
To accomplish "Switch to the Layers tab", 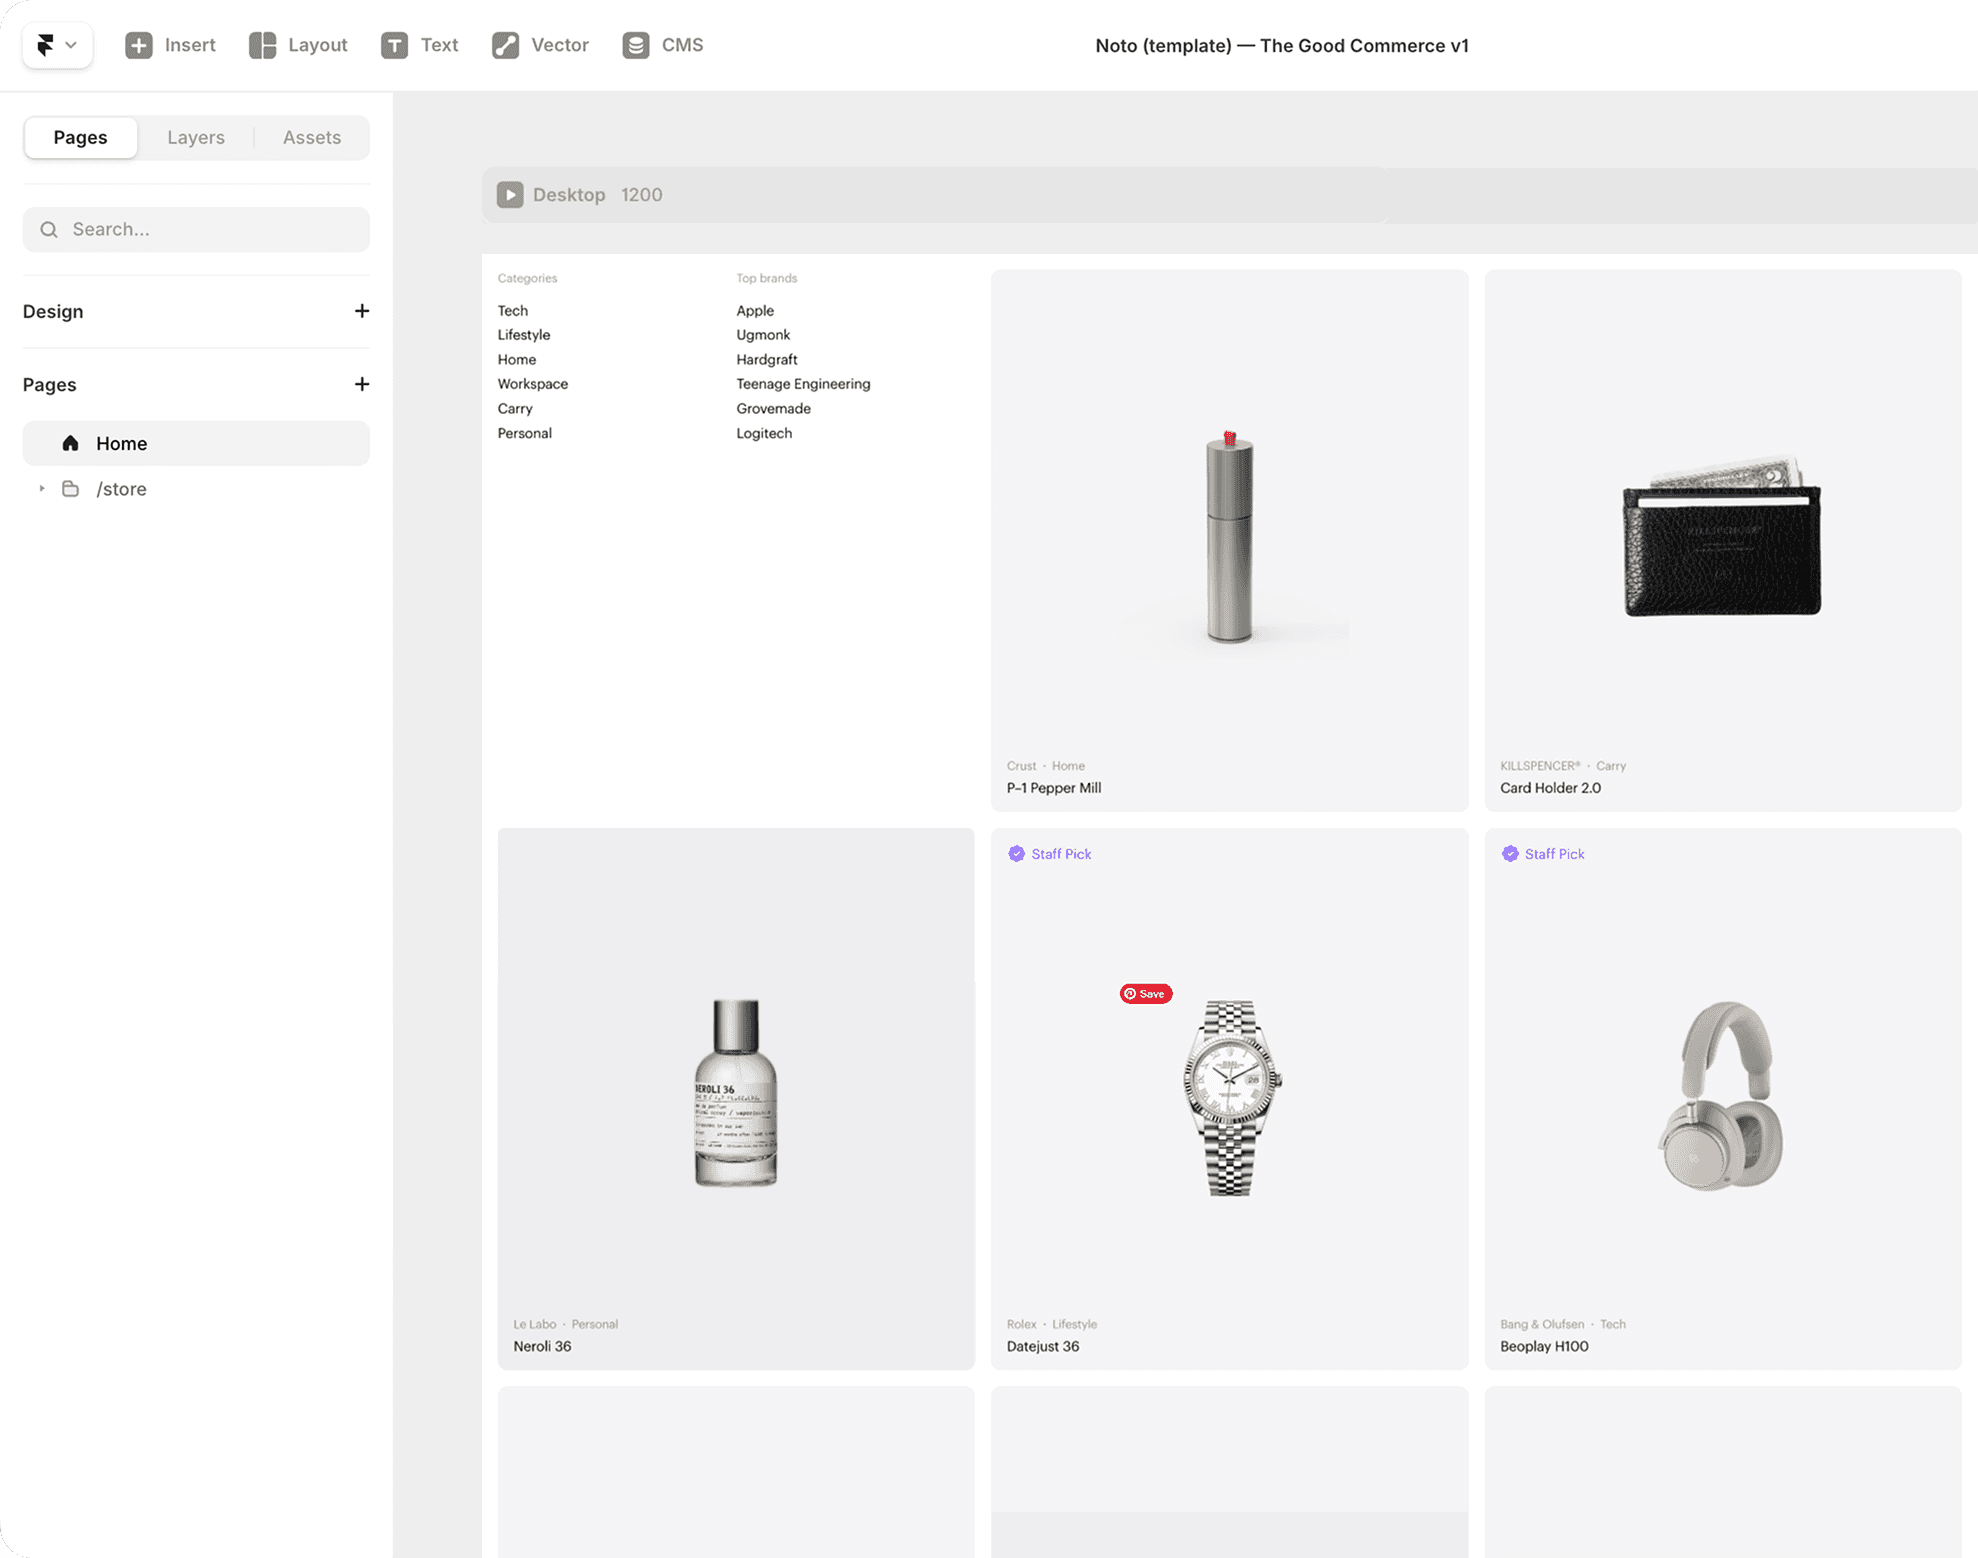I will pos(195,137).
